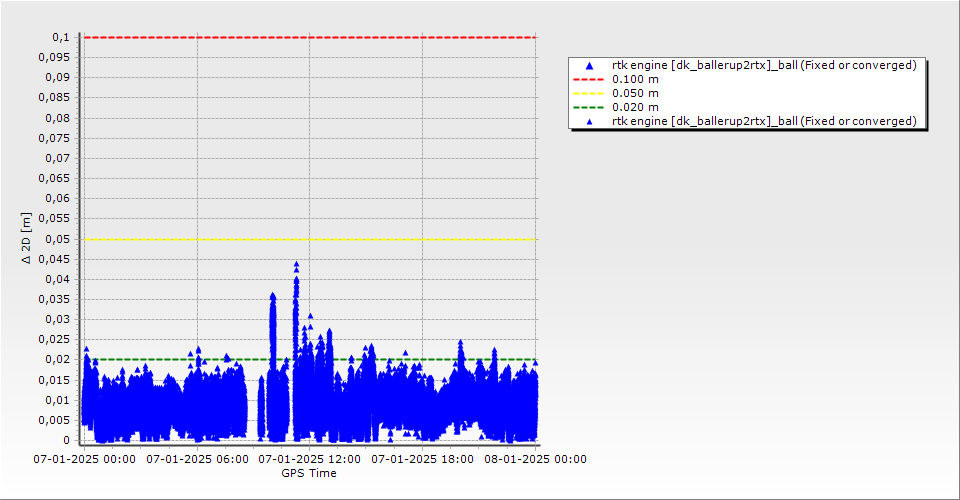Click the red dashed threshold line in the plot
Screen dimensions: 960x500
[310, 37]
